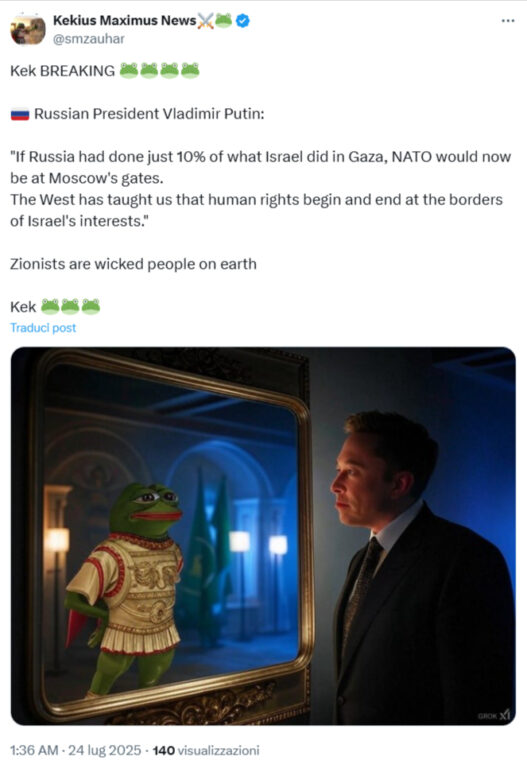Open the attached image in the post
This screenshot has width=527, height=768.
[x=263, y=536]
